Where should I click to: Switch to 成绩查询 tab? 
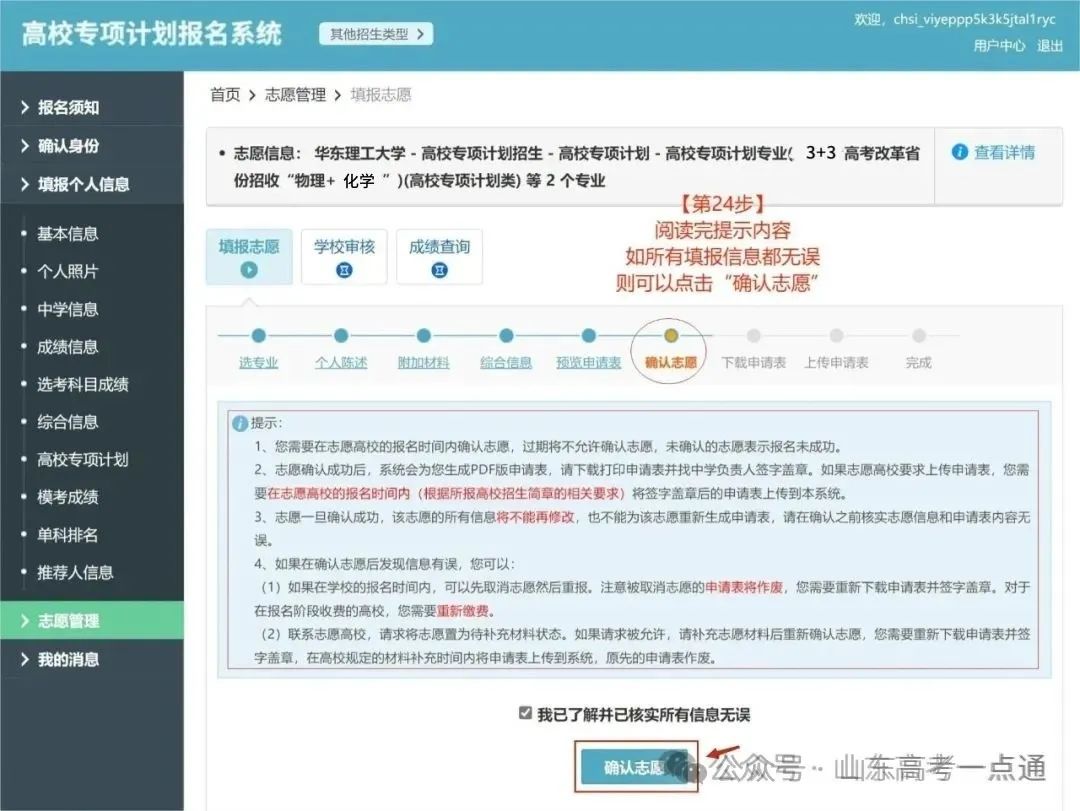coord(439,256)
